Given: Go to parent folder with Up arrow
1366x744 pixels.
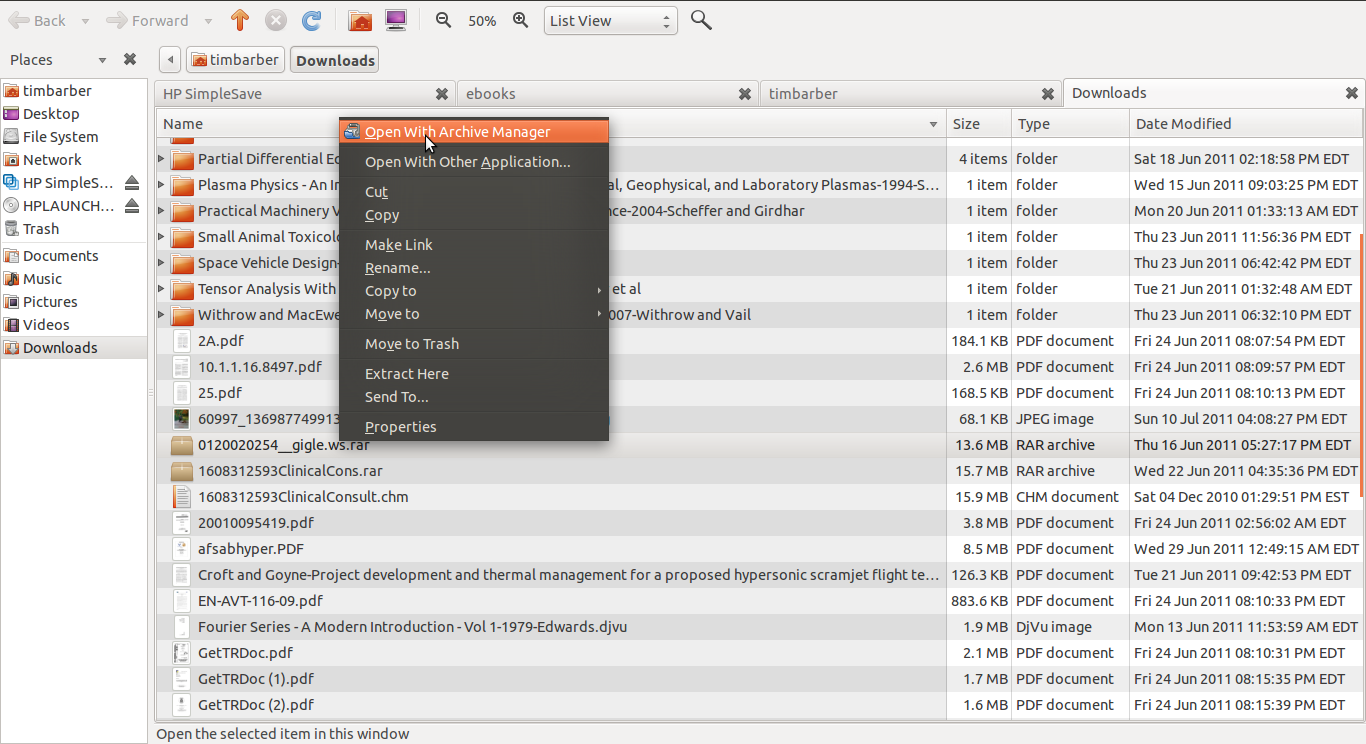Looking at the screenshot, I should click(240, 20).
